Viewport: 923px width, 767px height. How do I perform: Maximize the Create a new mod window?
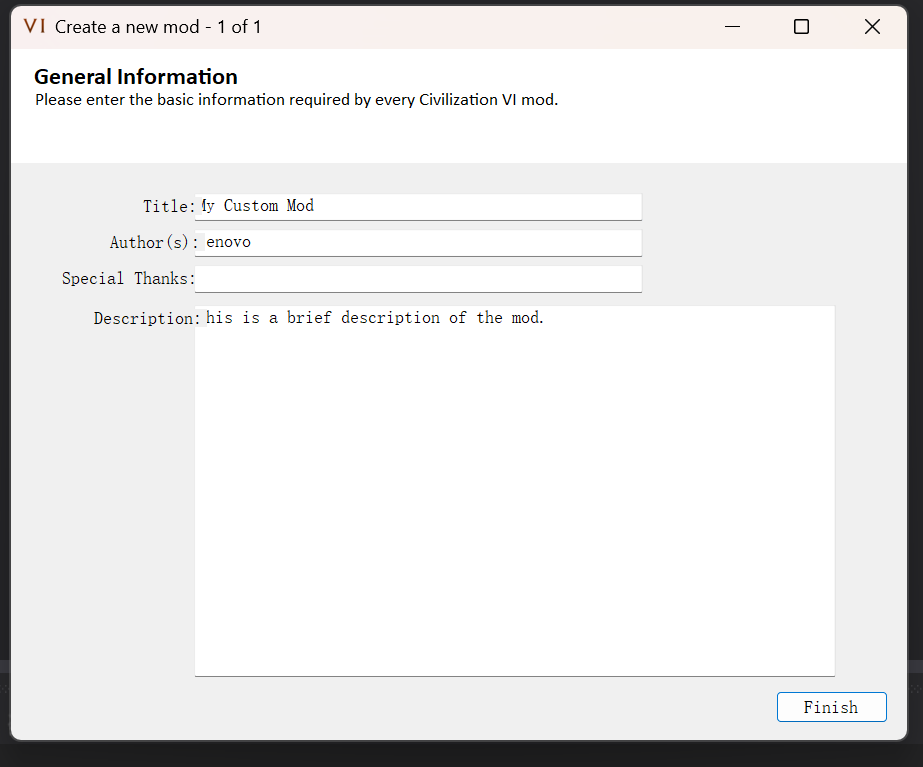(801, 26)
